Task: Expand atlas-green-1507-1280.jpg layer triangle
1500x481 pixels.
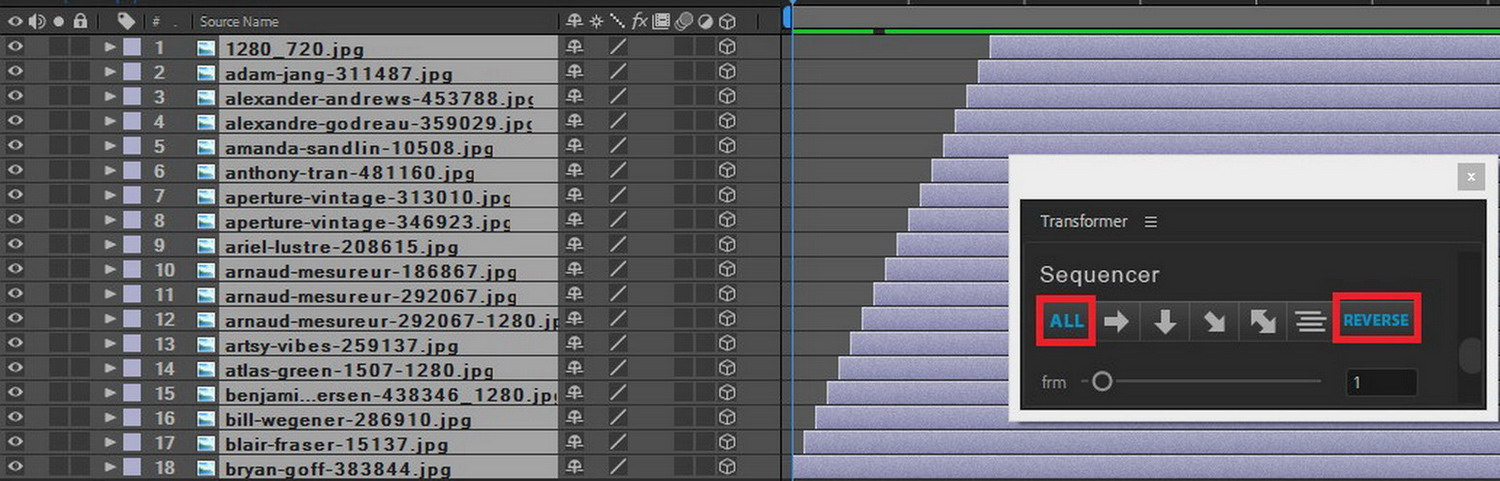Action: [110, 369]
